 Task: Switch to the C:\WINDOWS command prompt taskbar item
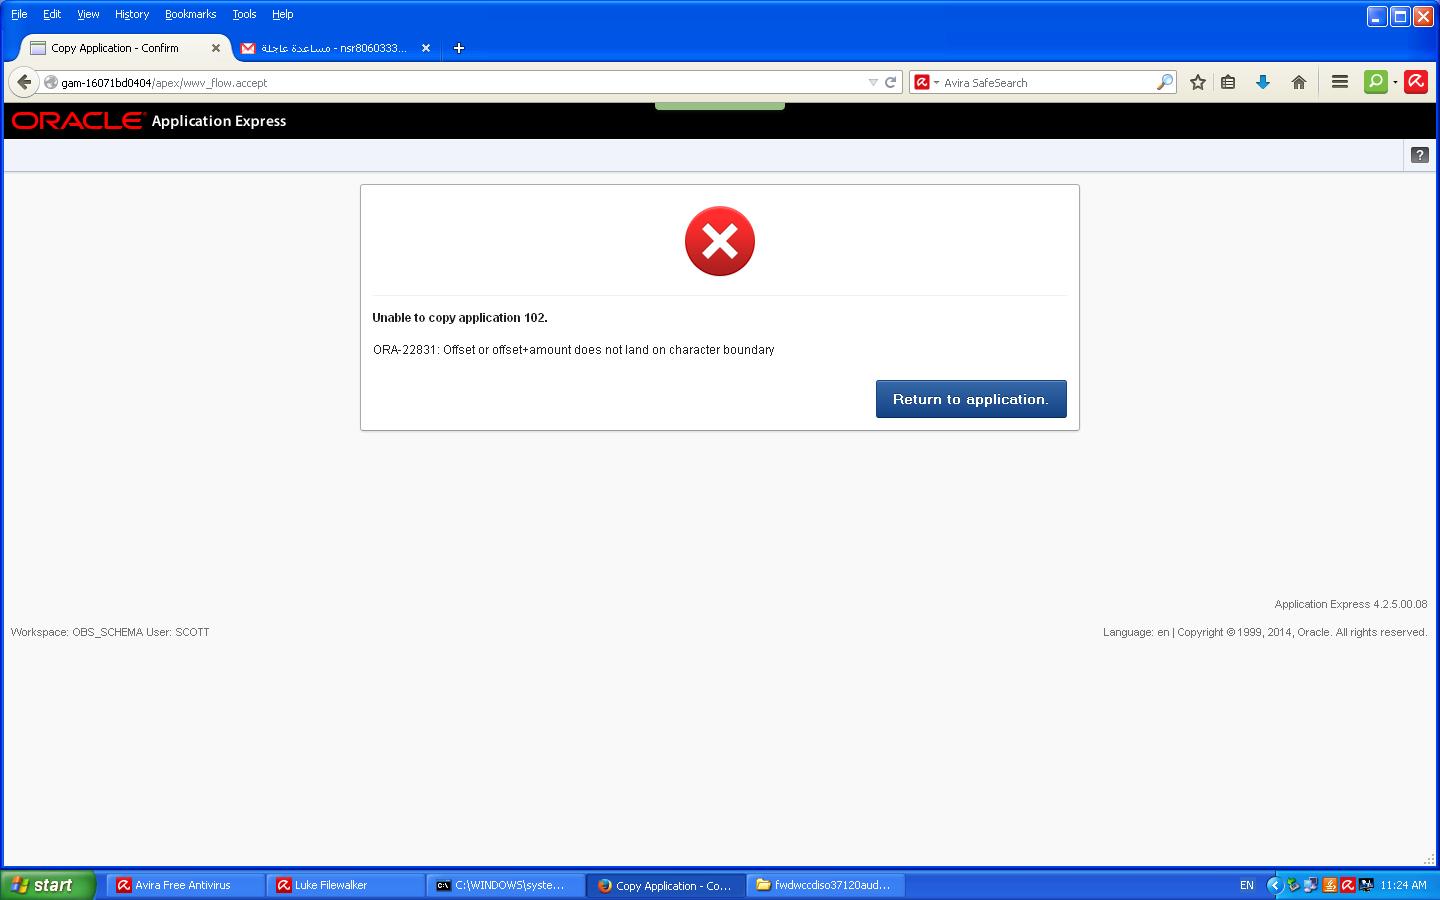(505, 885)
